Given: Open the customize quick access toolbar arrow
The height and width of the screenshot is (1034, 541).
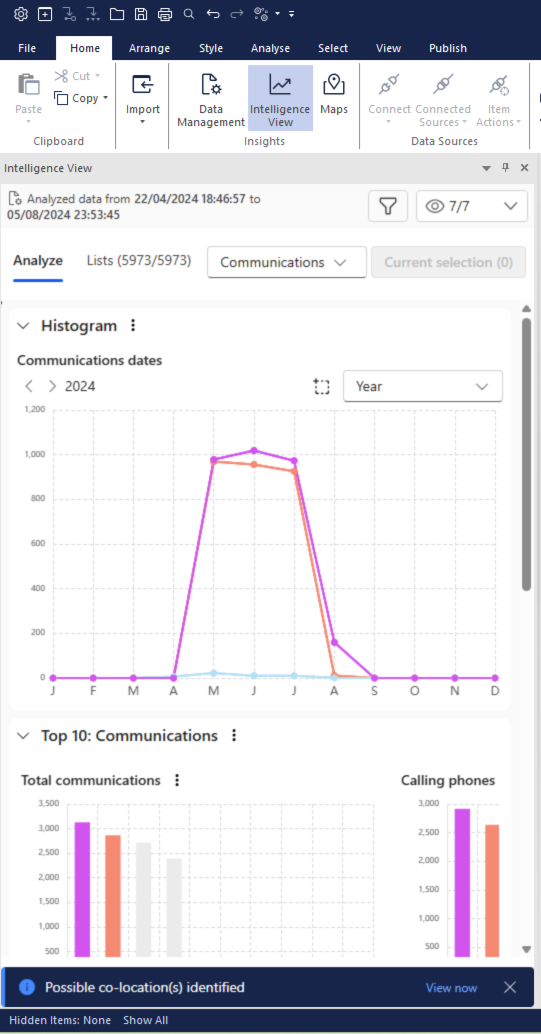Looking at the screenshot, I should [292, 14].
